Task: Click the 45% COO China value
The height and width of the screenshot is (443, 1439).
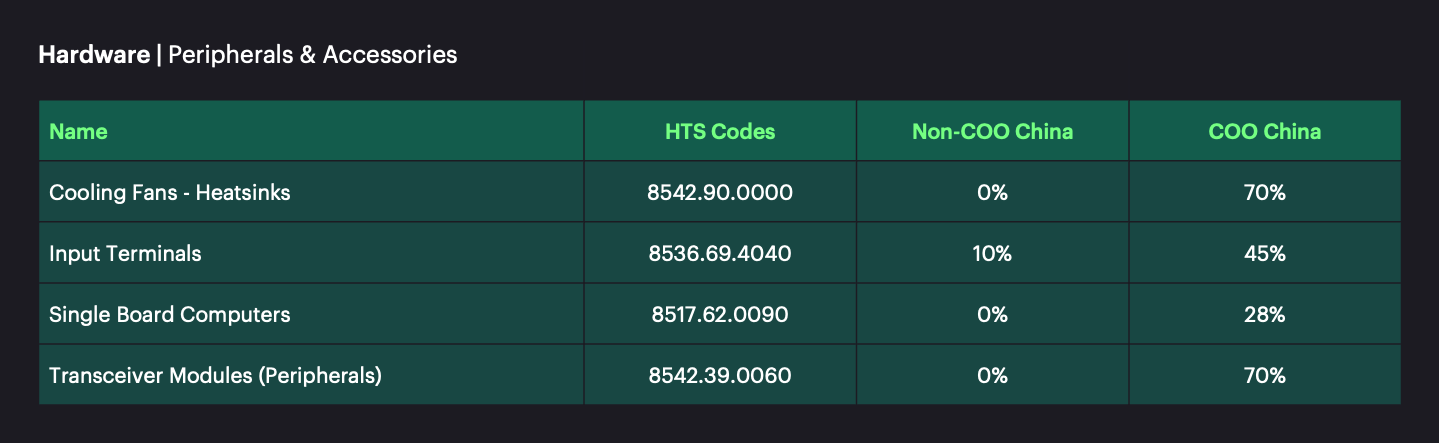Action: [x=1265, y=254]
